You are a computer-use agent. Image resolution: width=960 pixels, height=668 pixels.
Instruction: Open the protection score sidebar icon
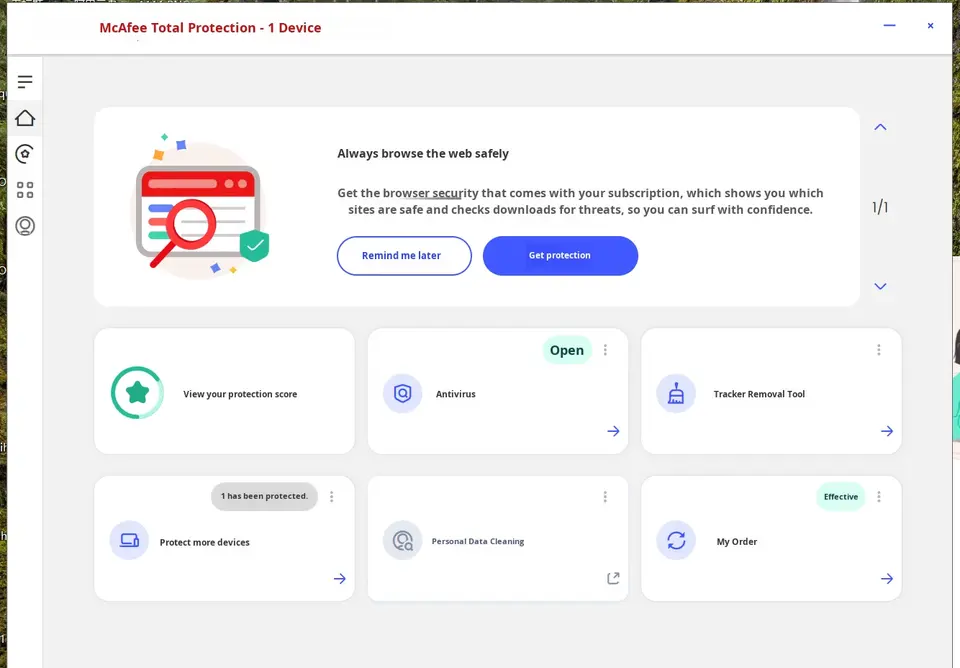click(25, 153)
